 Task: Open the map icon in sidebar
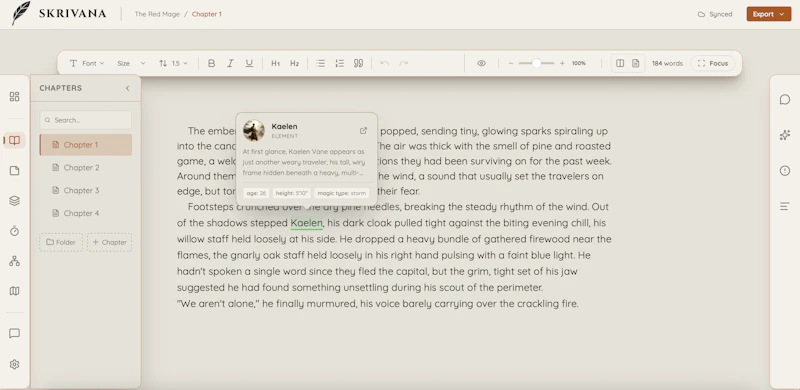pyautogui.click(x=14, y=291)
